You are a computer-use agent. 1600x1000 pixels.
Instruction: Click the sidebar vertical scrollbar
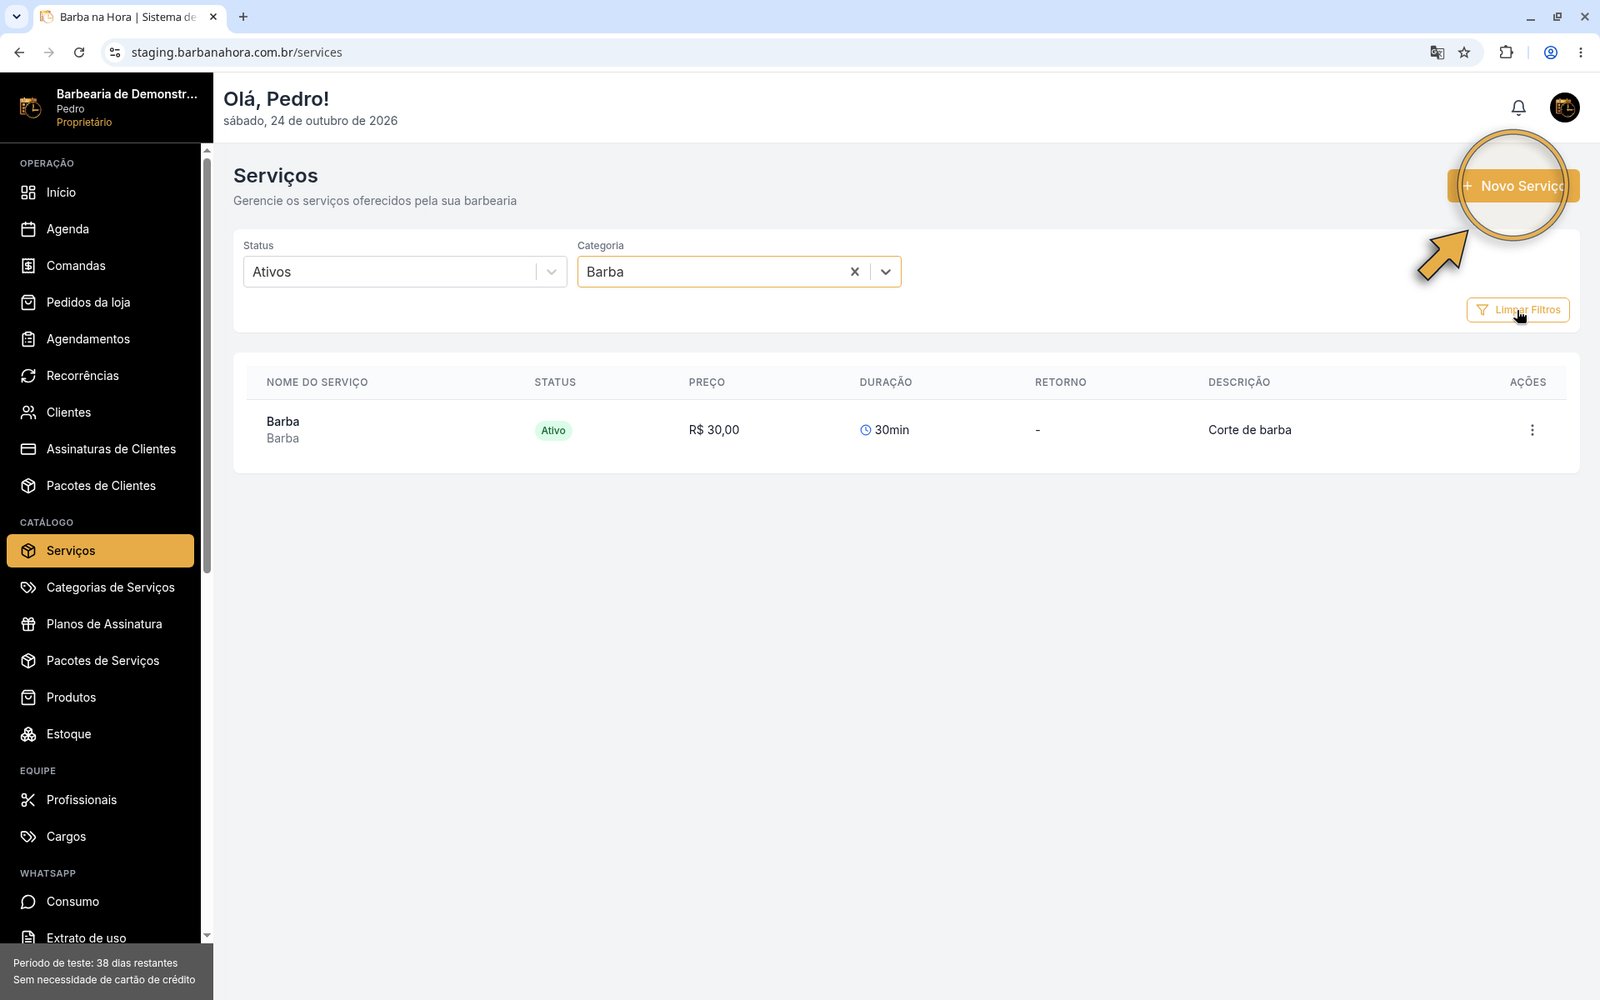coord(207,365)
